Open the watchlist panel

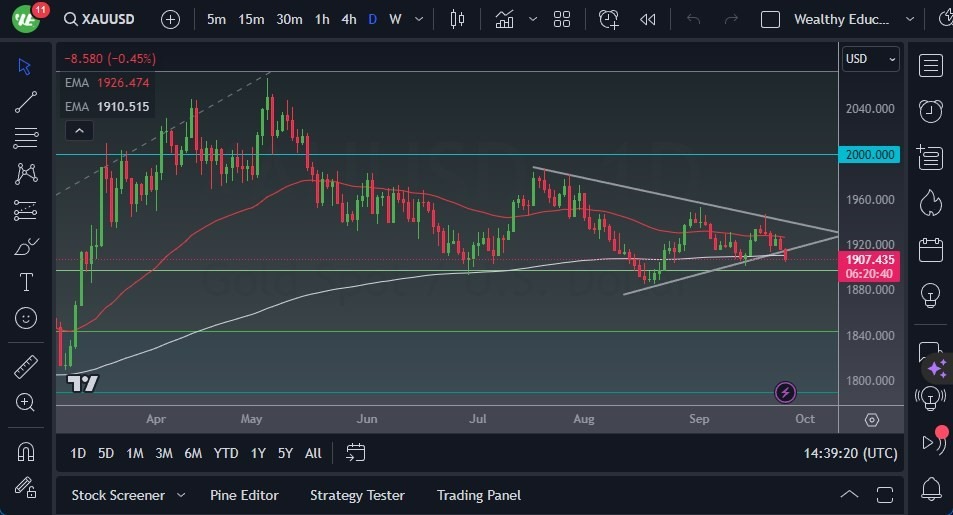(x=931, y=65)
